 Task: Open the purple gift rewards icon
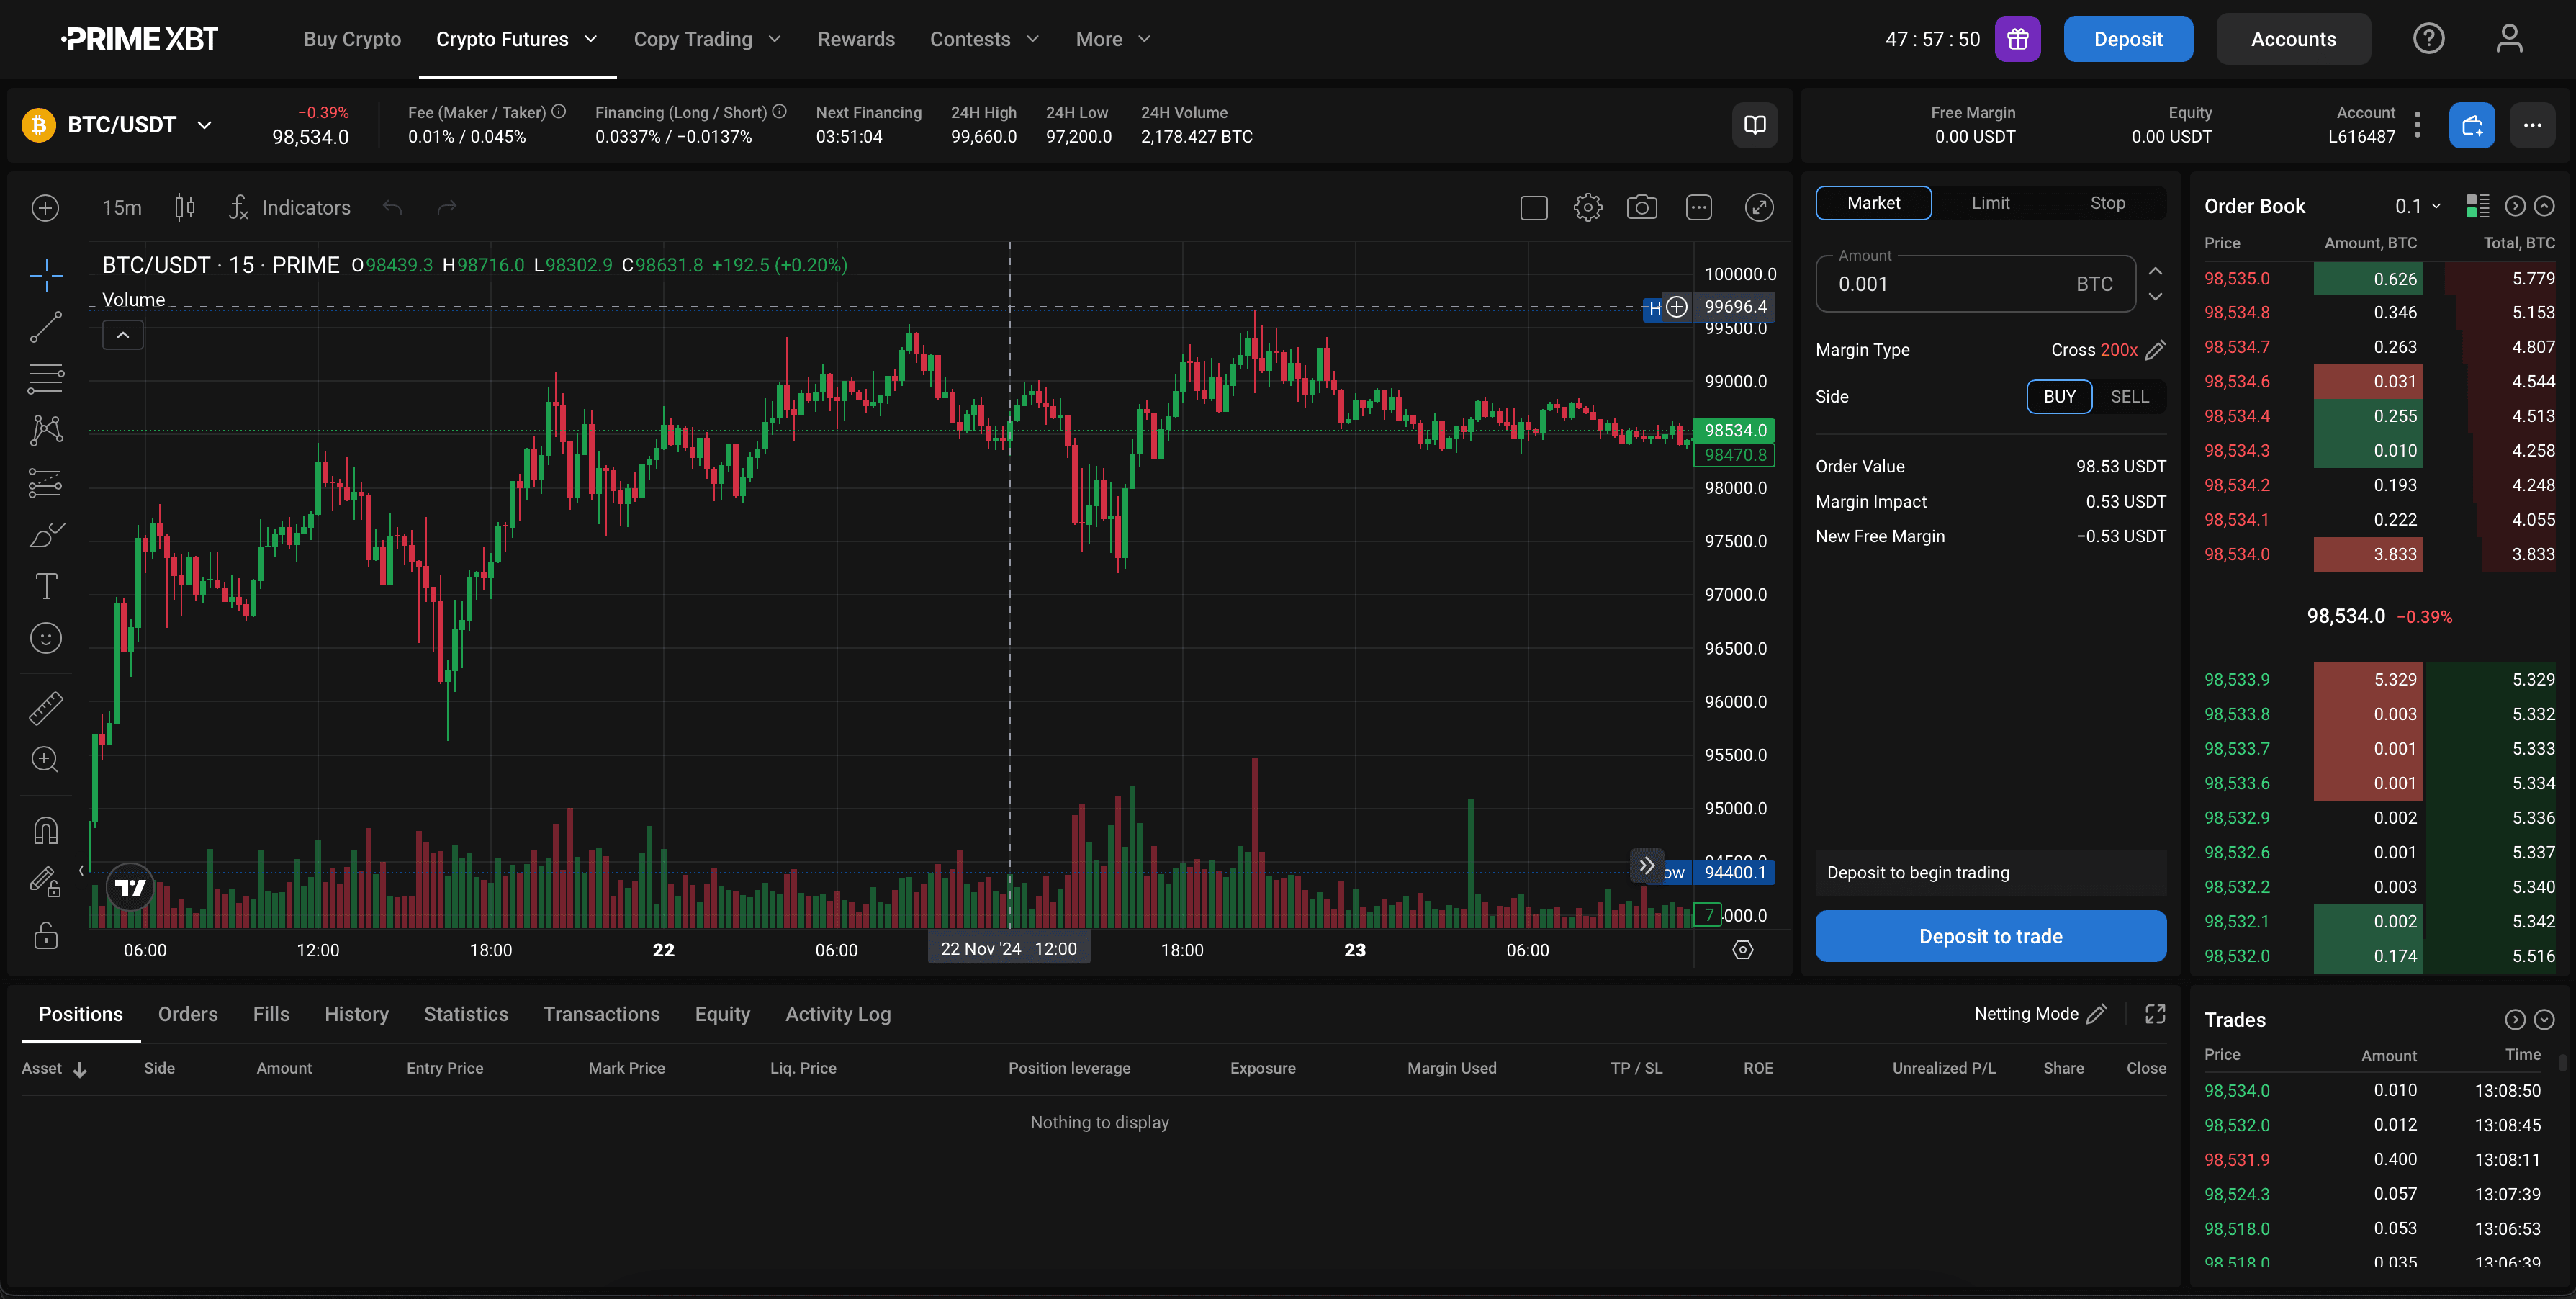(2017, 39)
